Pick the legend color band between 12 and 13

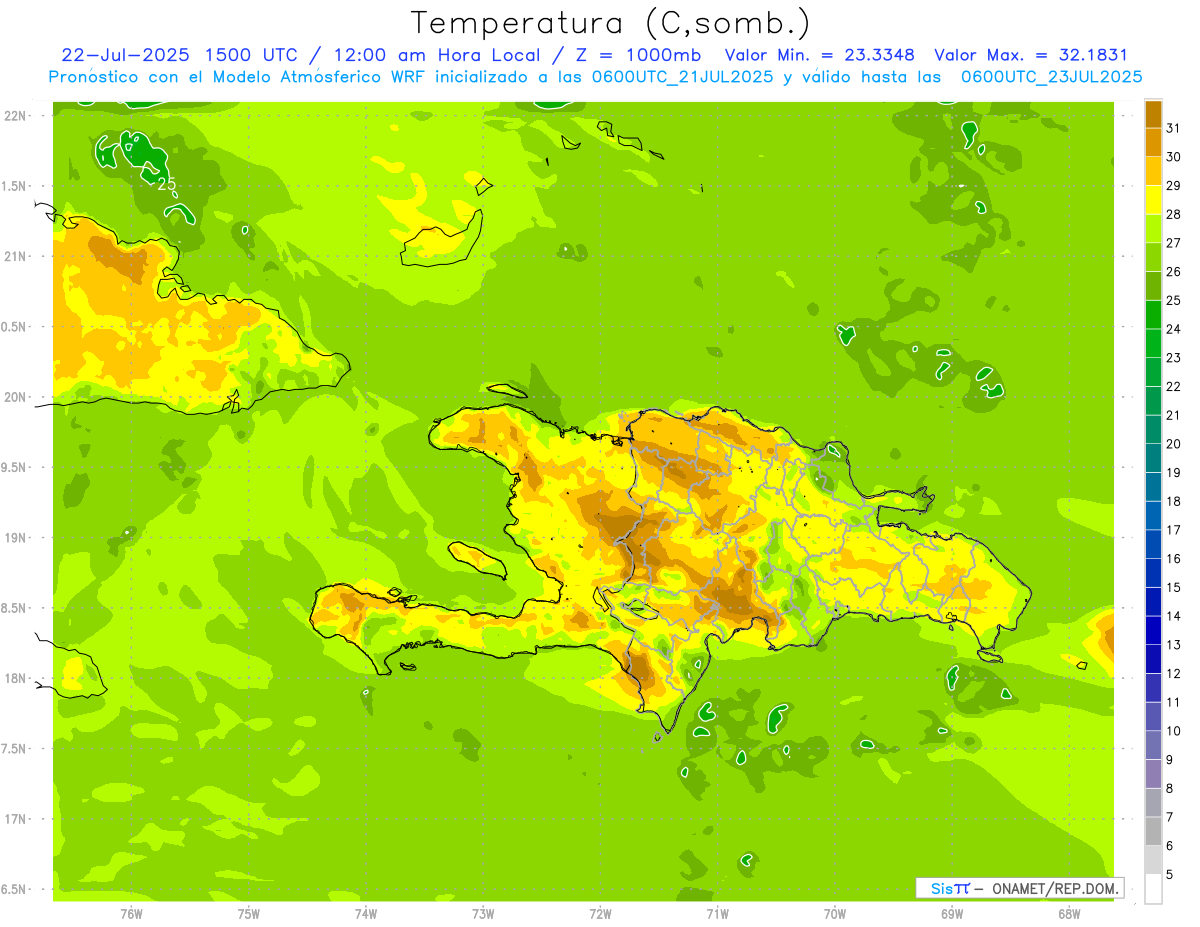coord(1153,660)
